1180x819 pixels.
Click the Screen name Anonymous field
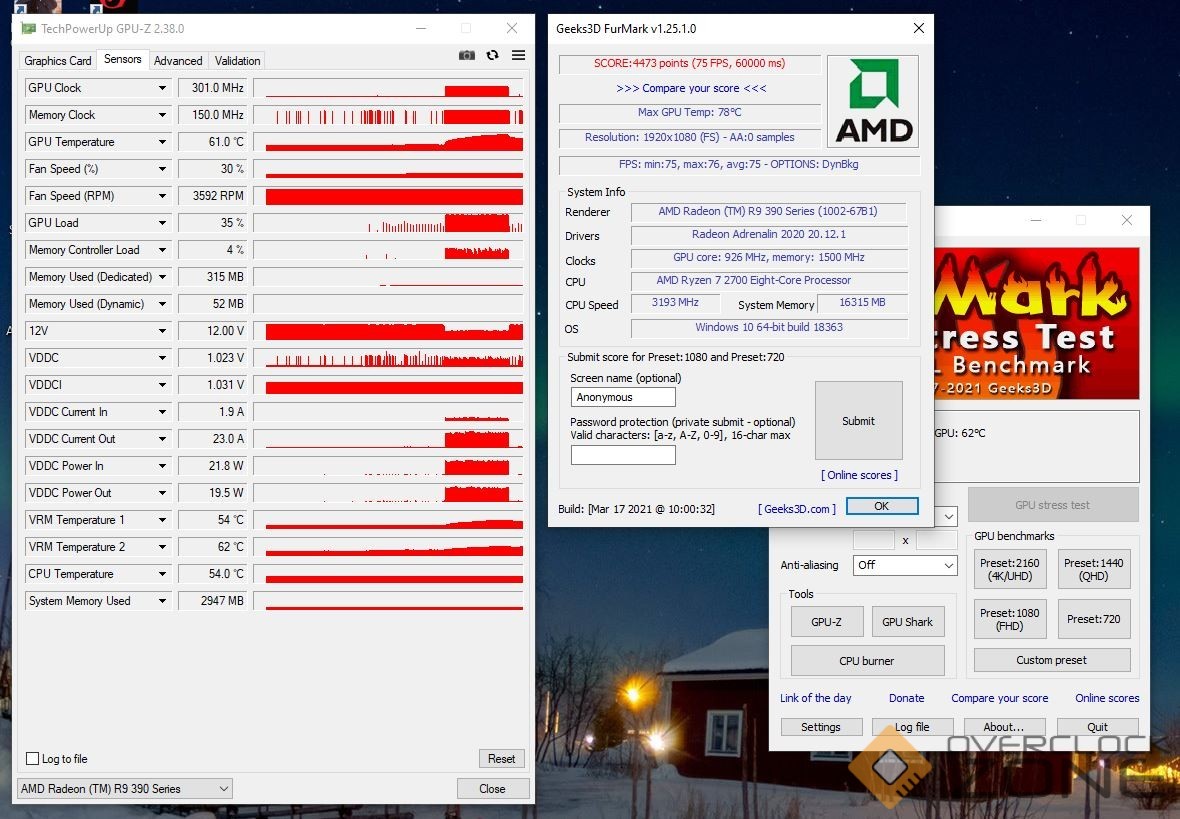[x=623, y=397]
